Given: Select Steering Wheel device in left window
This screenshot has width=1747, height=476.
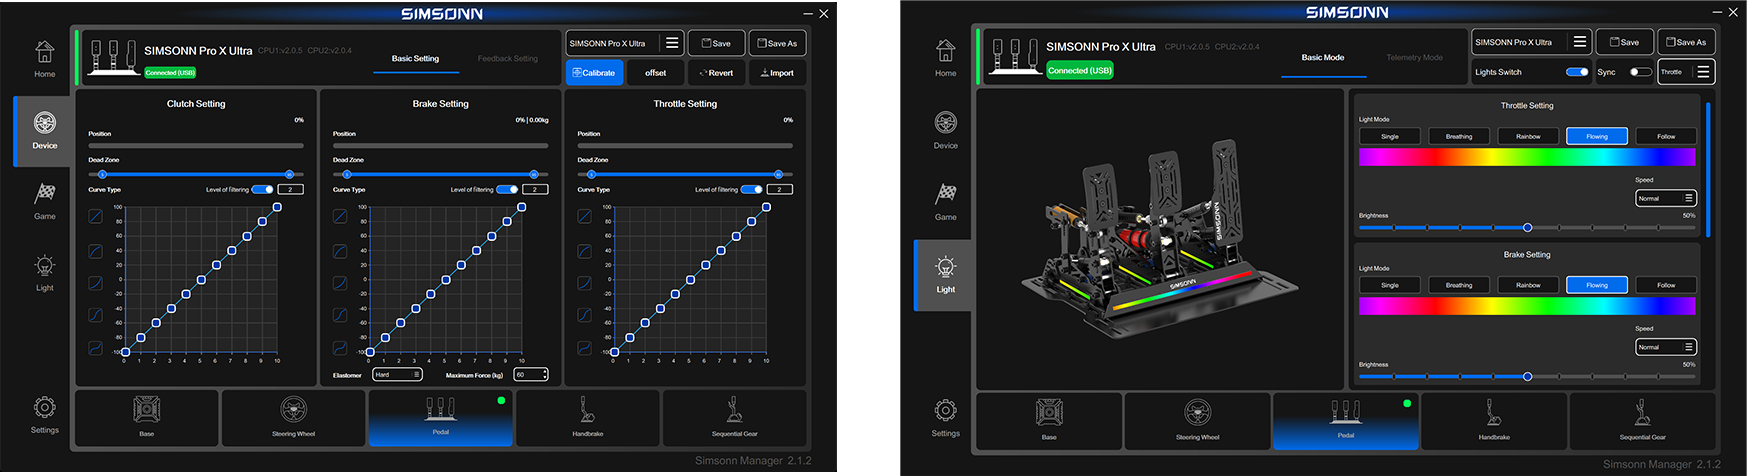Looking at the screenshot, I should click(x=293, y=417).
